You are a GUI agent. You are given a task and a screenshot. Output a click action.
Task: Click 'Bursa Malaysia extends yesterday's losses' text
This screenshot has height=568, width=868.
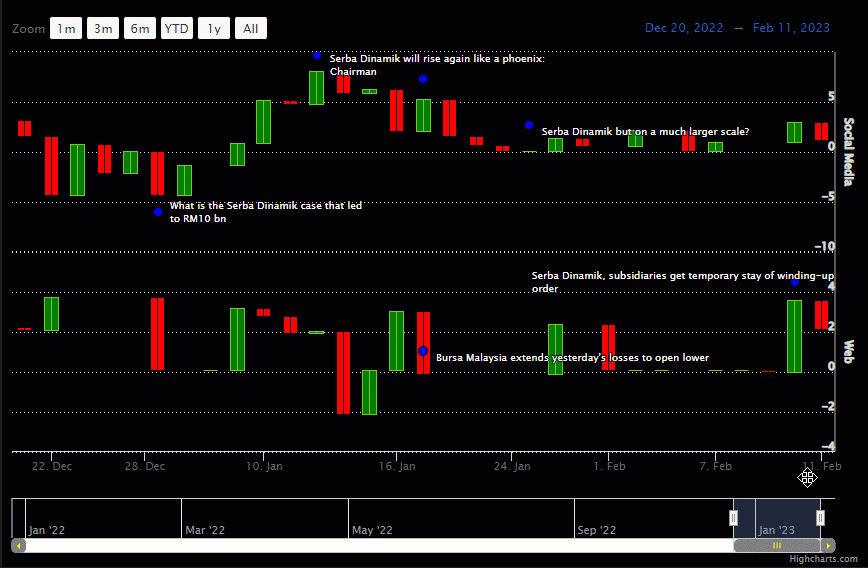coord(572,358)
